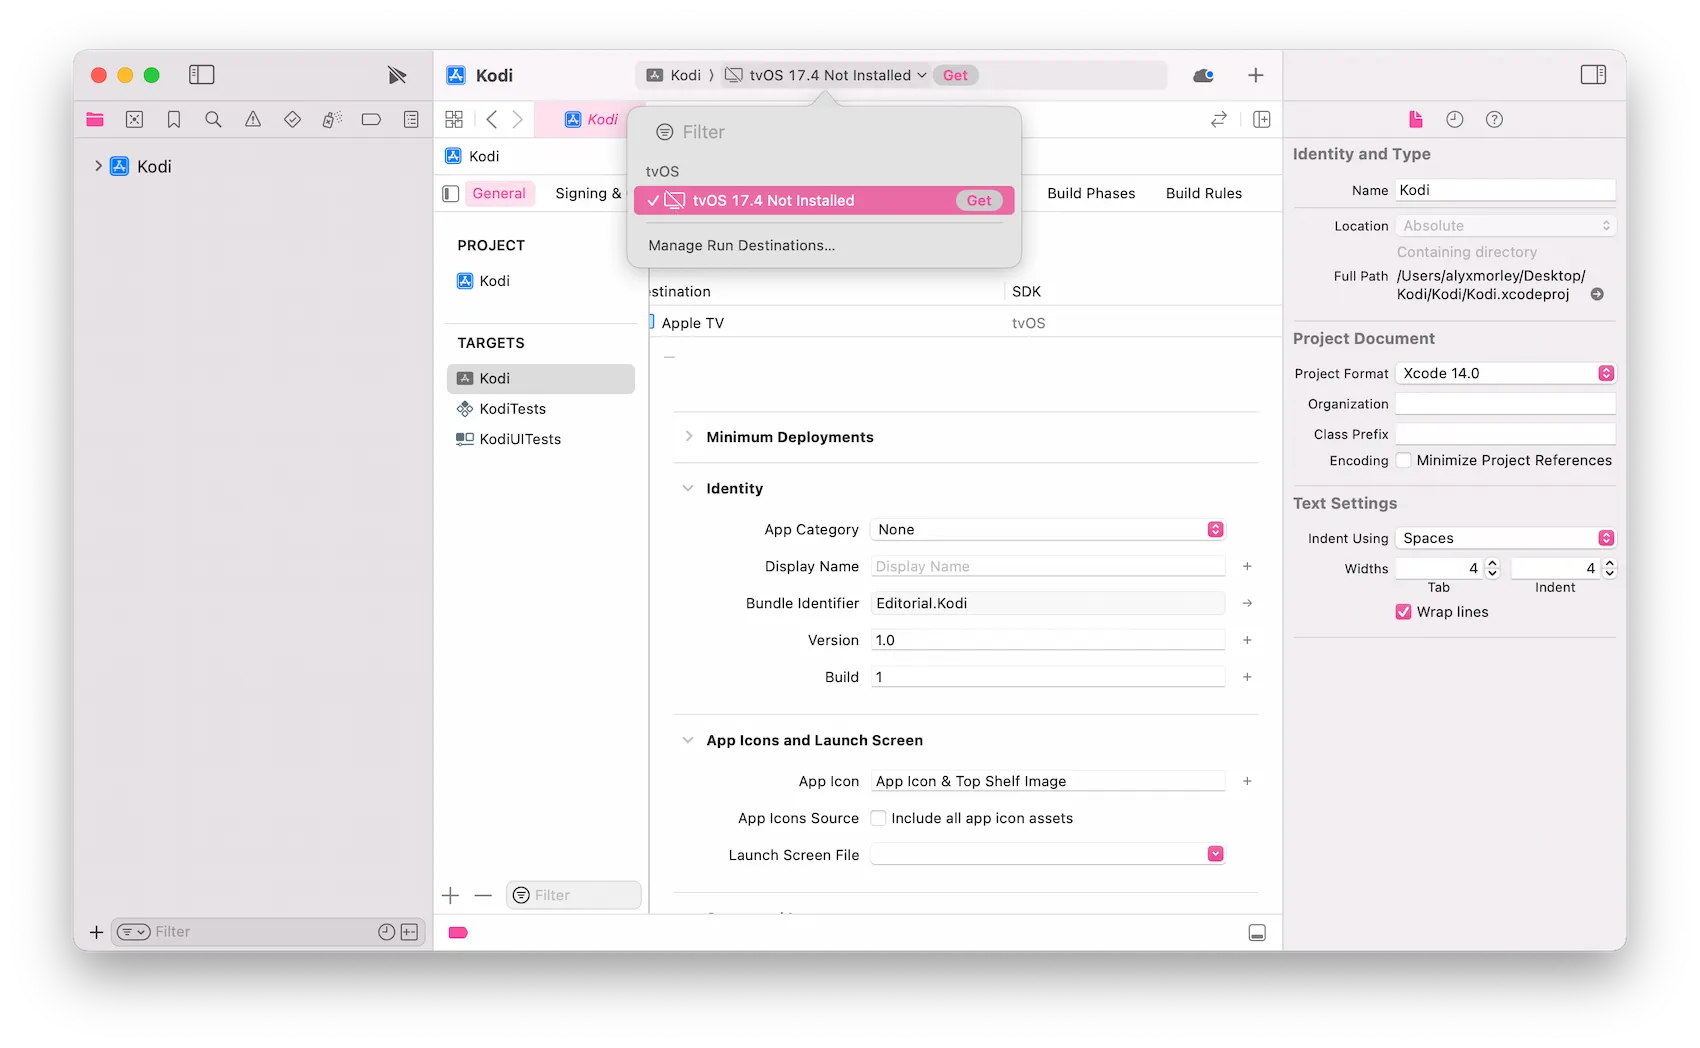Toggle the inspector panel visibility

(1593, 75)
